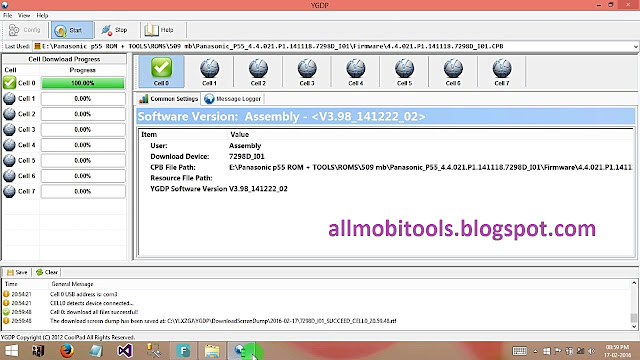Click Cell 7 globe icon in progress list

(9, 191)
